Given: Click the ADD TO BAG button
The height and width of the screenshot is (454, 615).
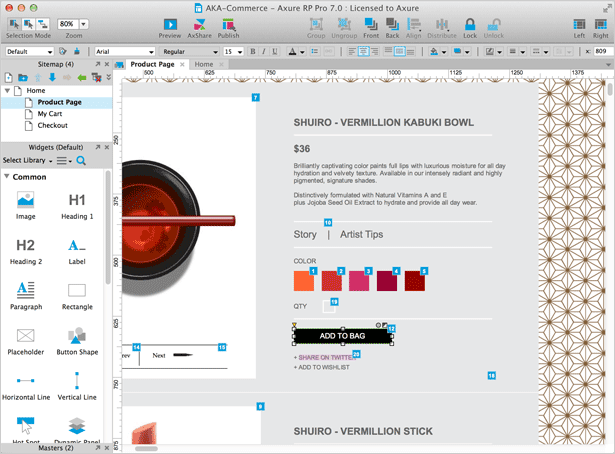Looking at the screenshot, I should pyautogui.click(x=342, y=336).
